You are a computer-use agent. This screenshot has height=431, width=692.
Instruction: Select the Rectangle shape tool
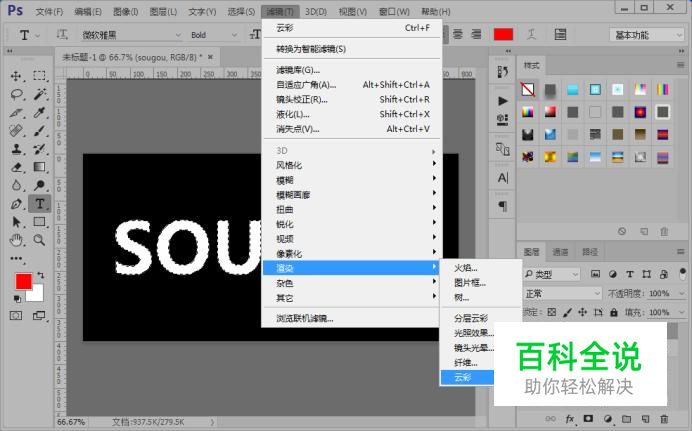(x=39, y=222)
